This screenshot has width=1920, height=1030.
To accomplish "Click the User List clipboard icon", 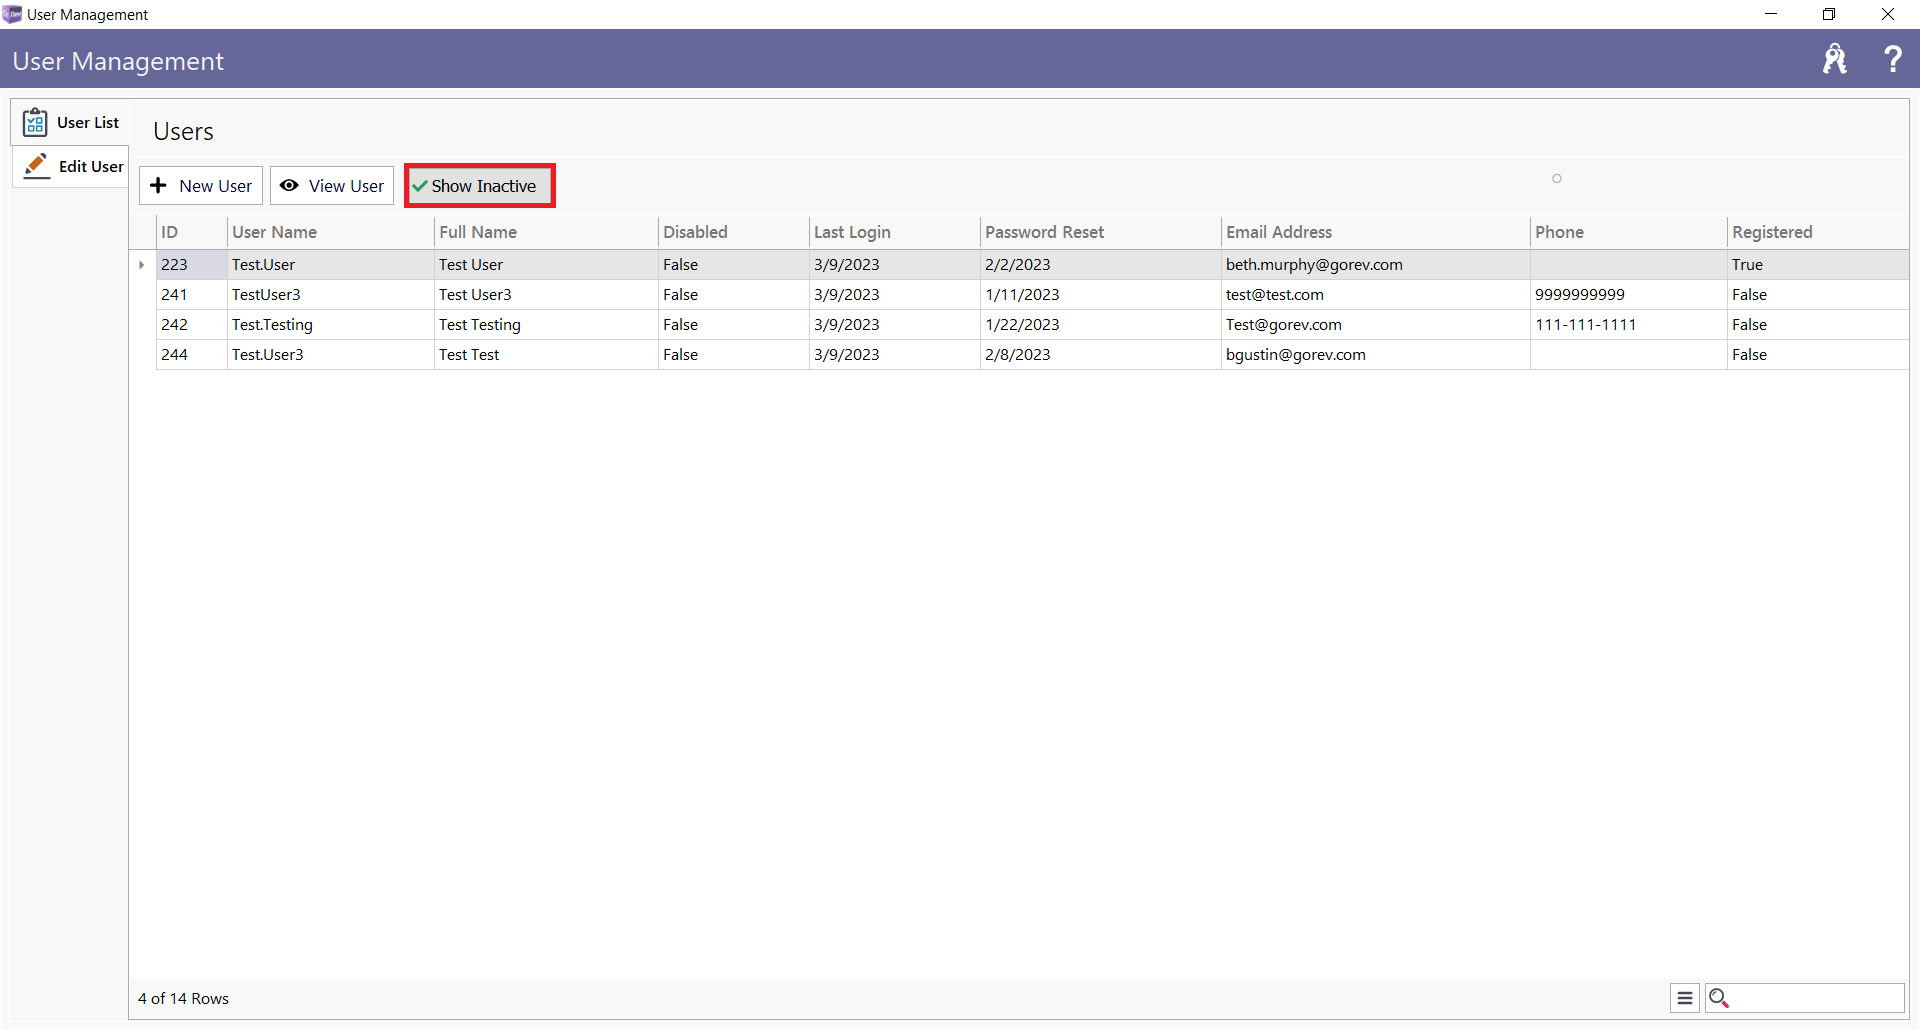I will [x=35, y=122].
